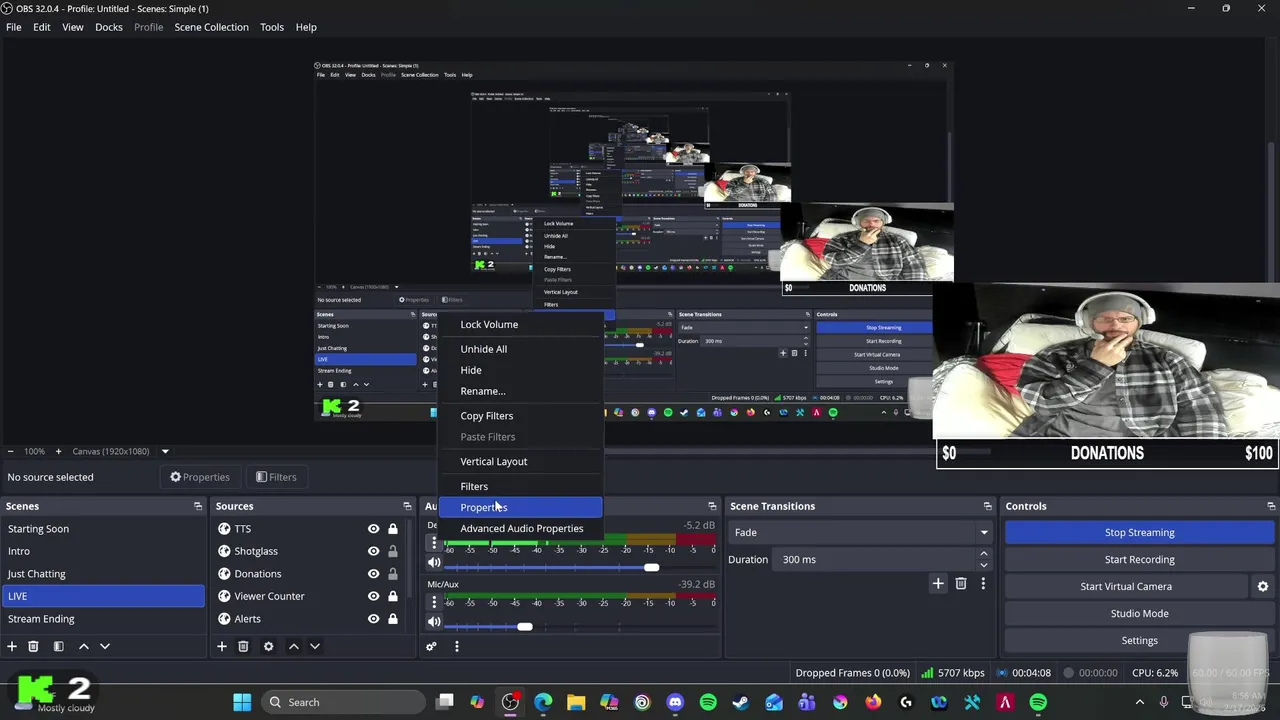Remove selected source using Sources trash icon

click(x=243, y=646)
